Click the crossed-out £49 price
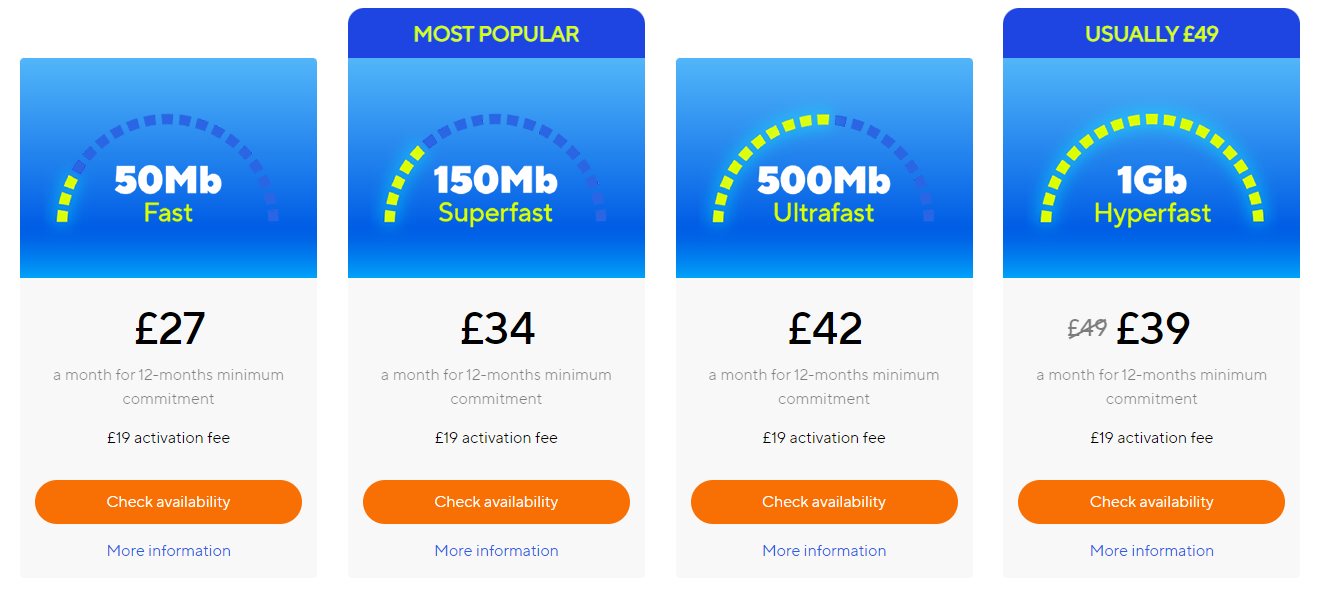The height and width of the screenshot is (594, 1317). [x=1087, y=328]
